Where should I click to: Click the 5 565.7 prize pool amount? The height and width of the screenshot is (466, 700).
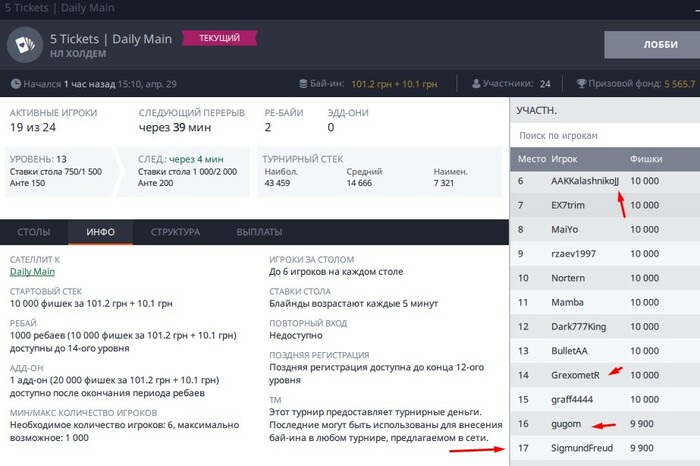(x=679, y=84)
